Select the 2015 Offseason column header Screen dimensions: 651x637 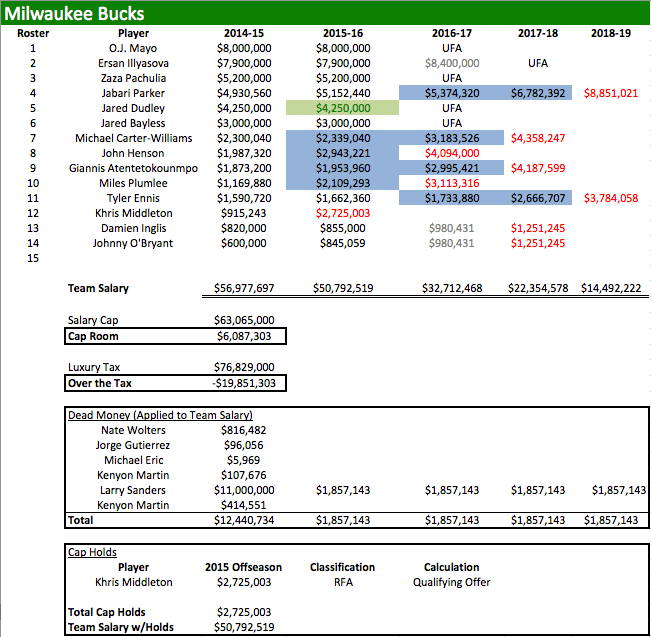[243, 567]
